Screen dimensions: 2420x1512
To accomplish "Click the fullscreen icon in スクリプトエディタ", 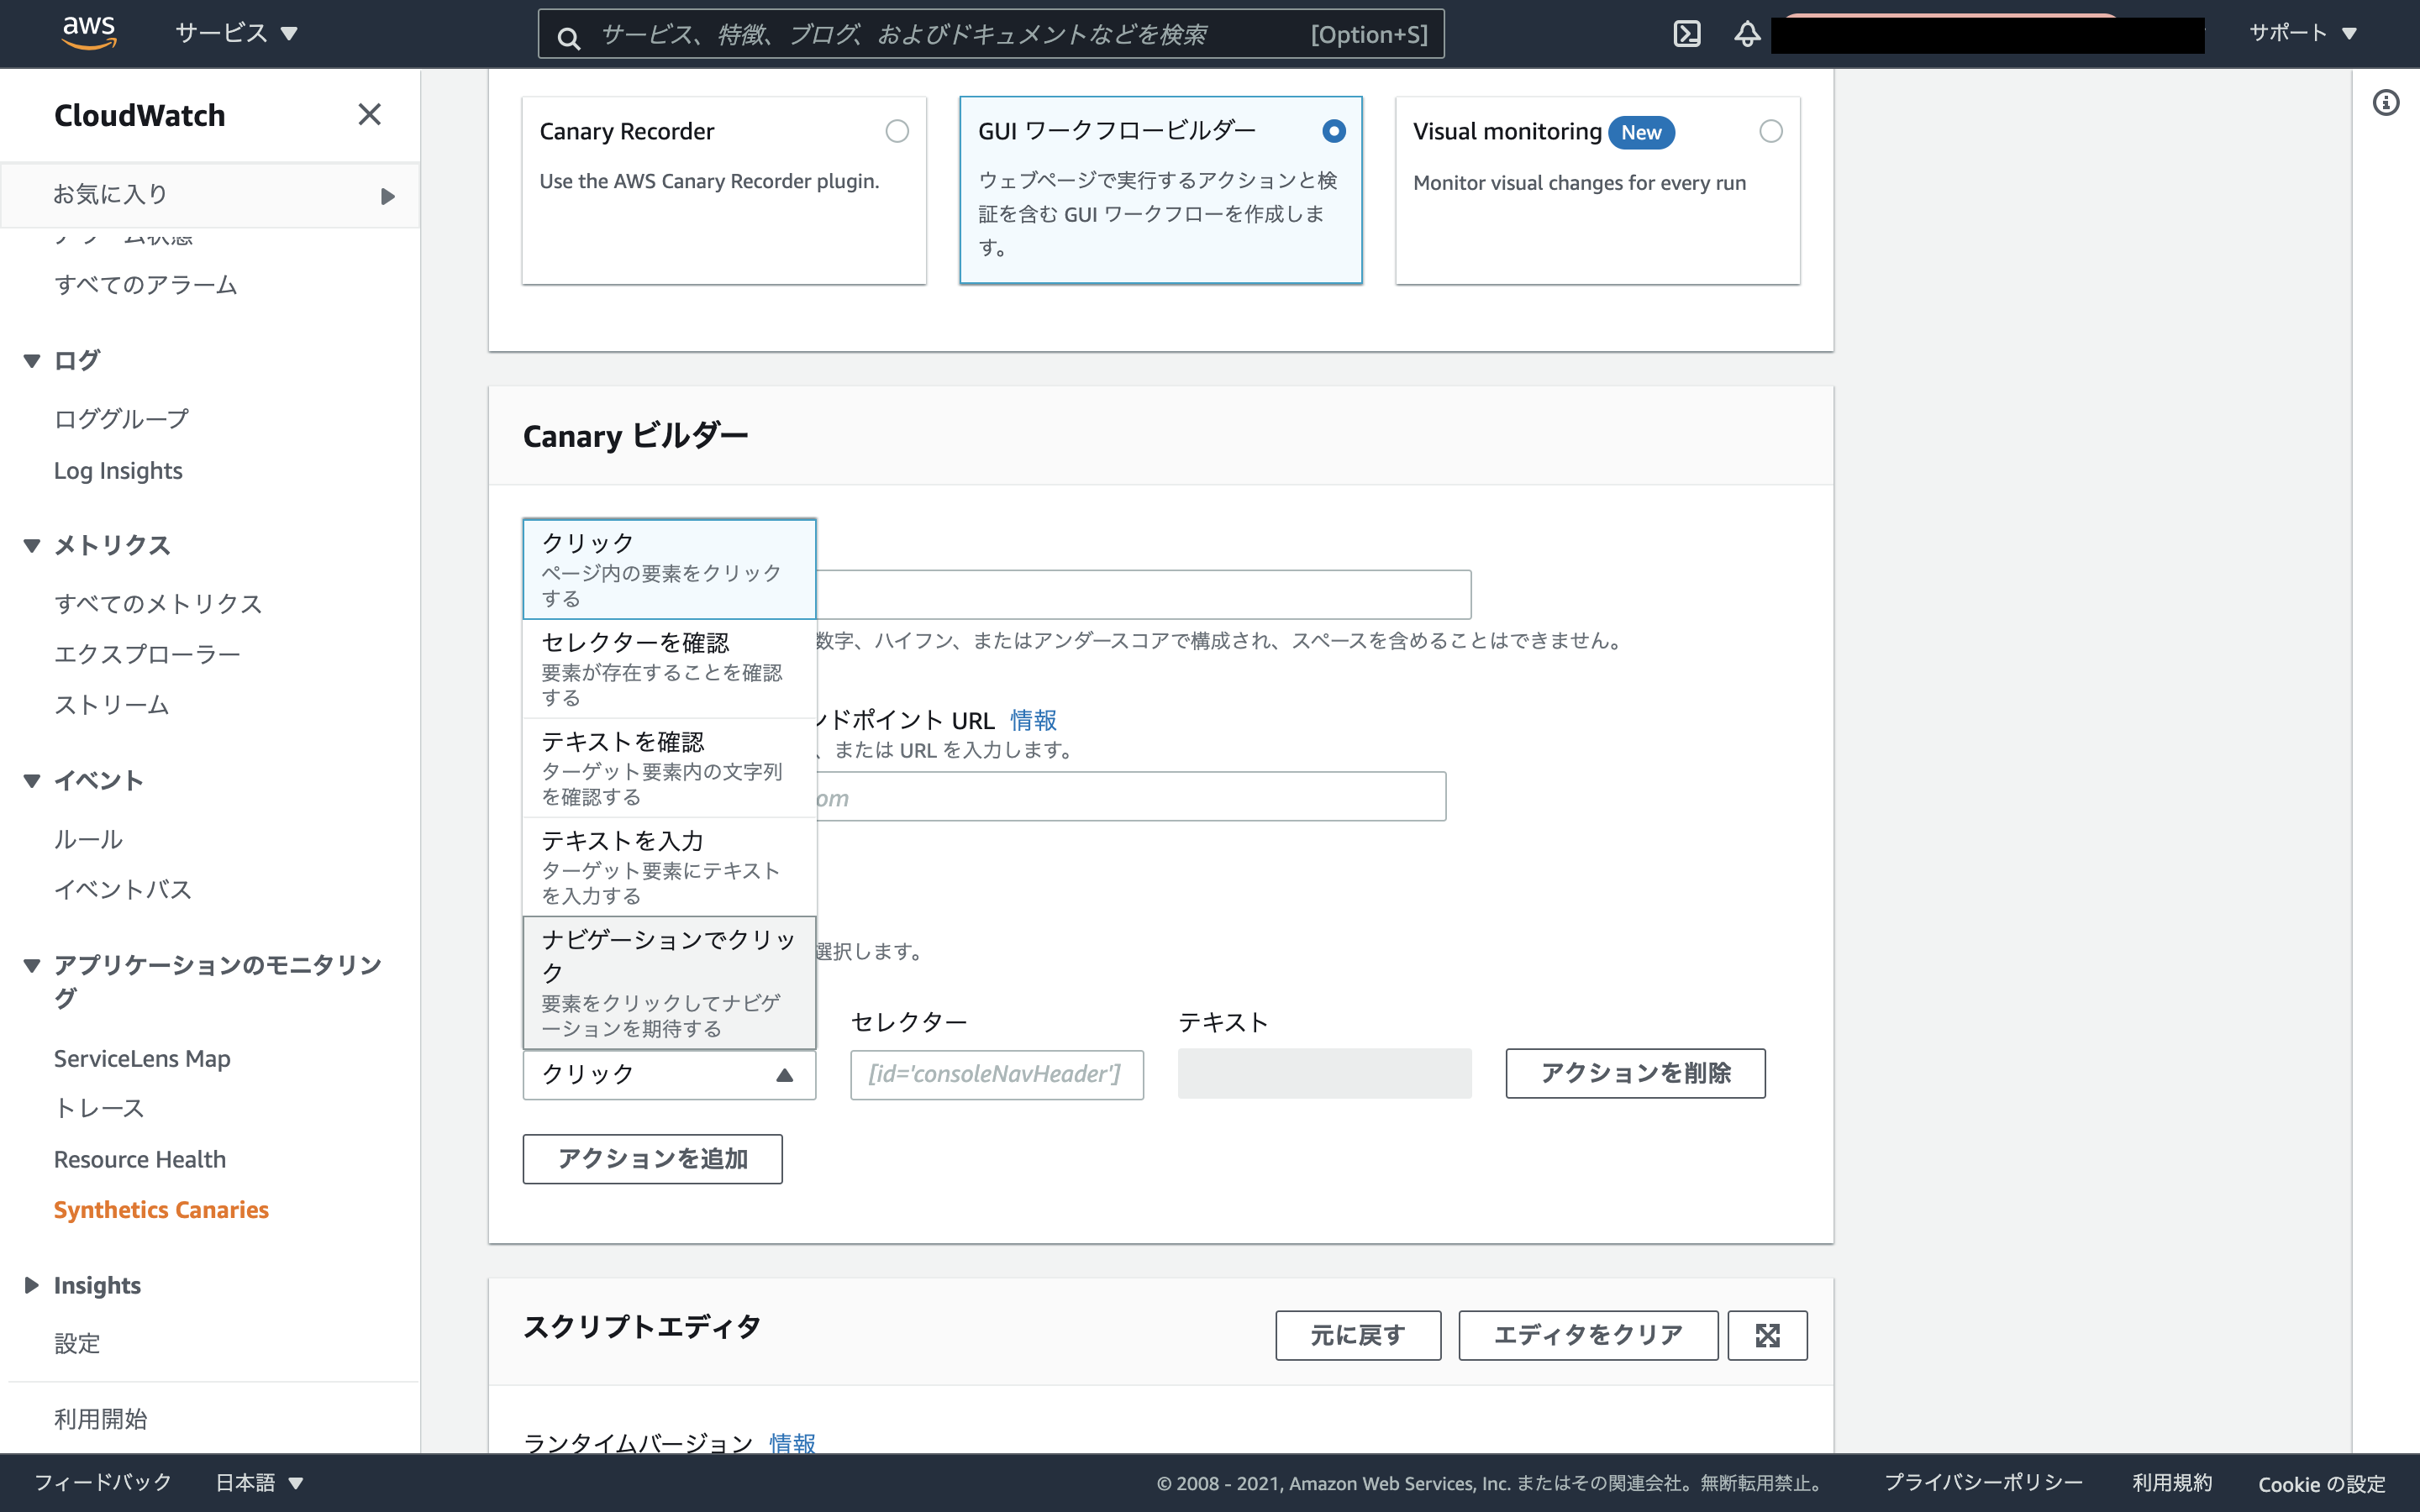I will point(1767,1335).
